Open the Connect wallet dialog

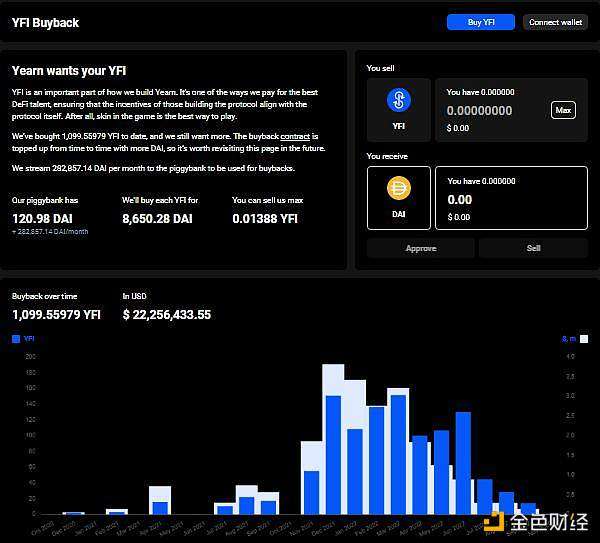555,22
